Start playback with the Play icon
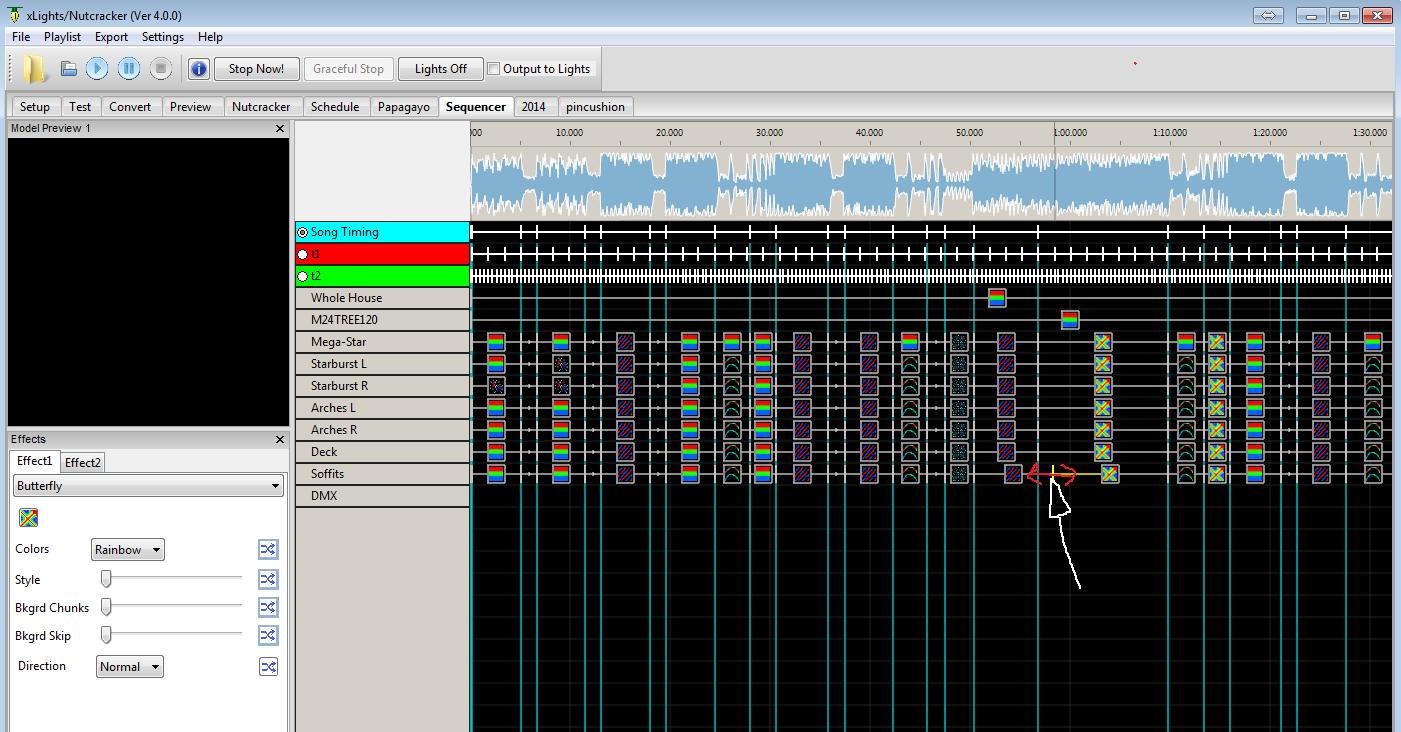 [97, 69]
